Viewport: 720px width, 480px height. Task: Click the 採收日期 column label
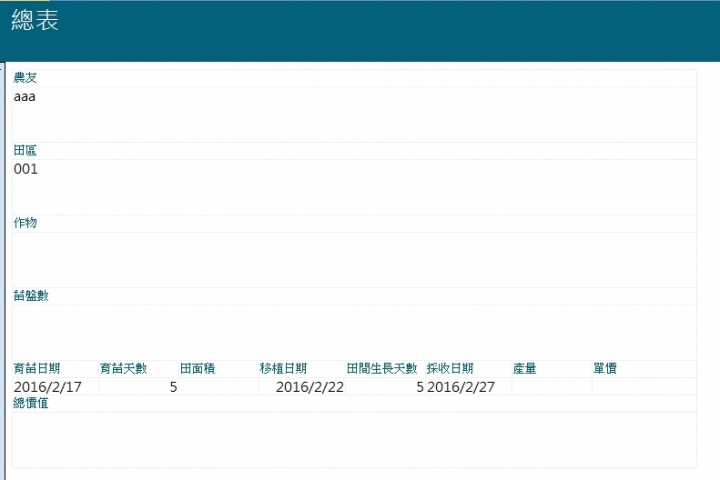450,368
